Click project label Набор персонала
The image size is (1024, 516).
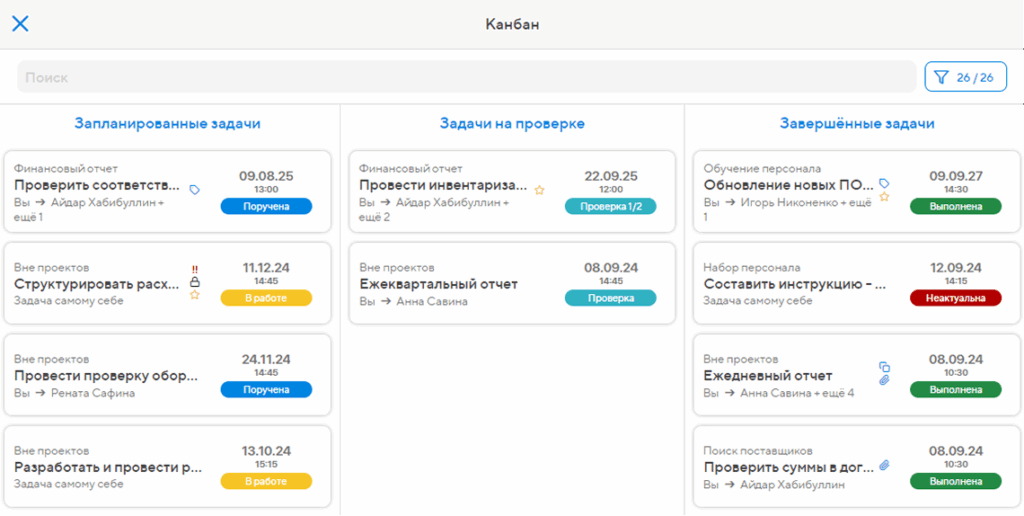pos(751,268)
